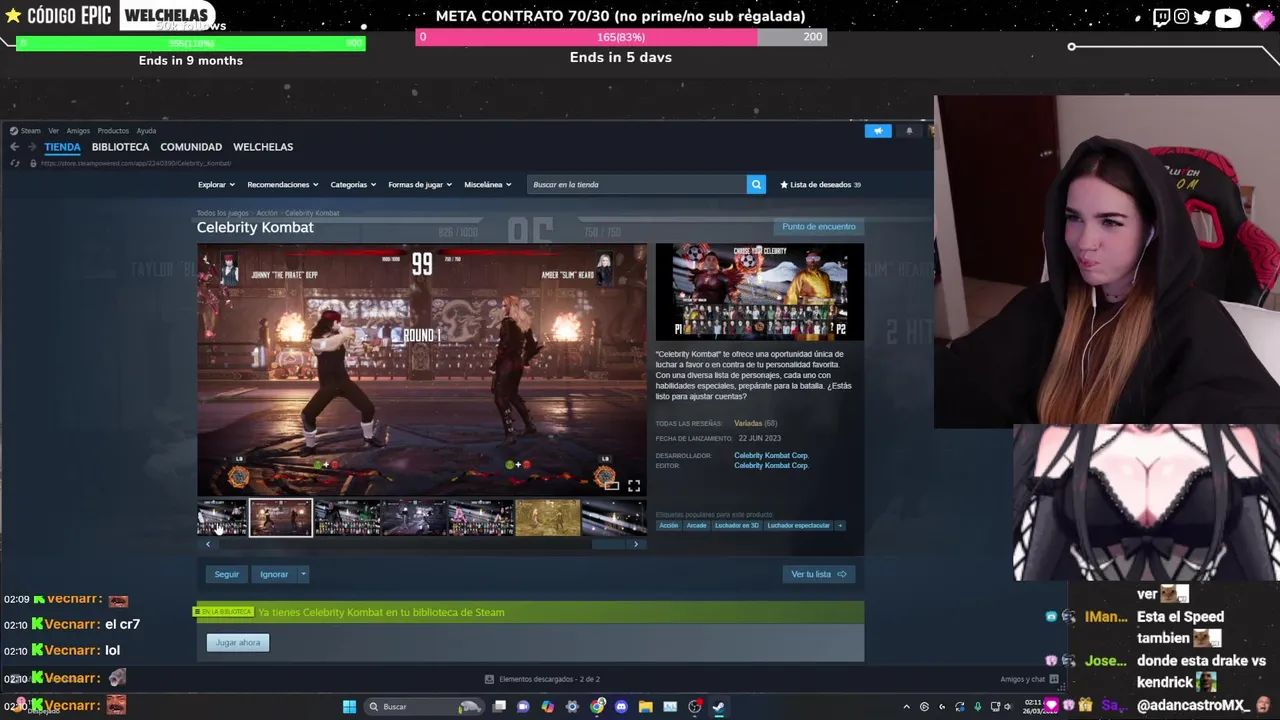Click the Jugar ahora button

tap(238, 643)
